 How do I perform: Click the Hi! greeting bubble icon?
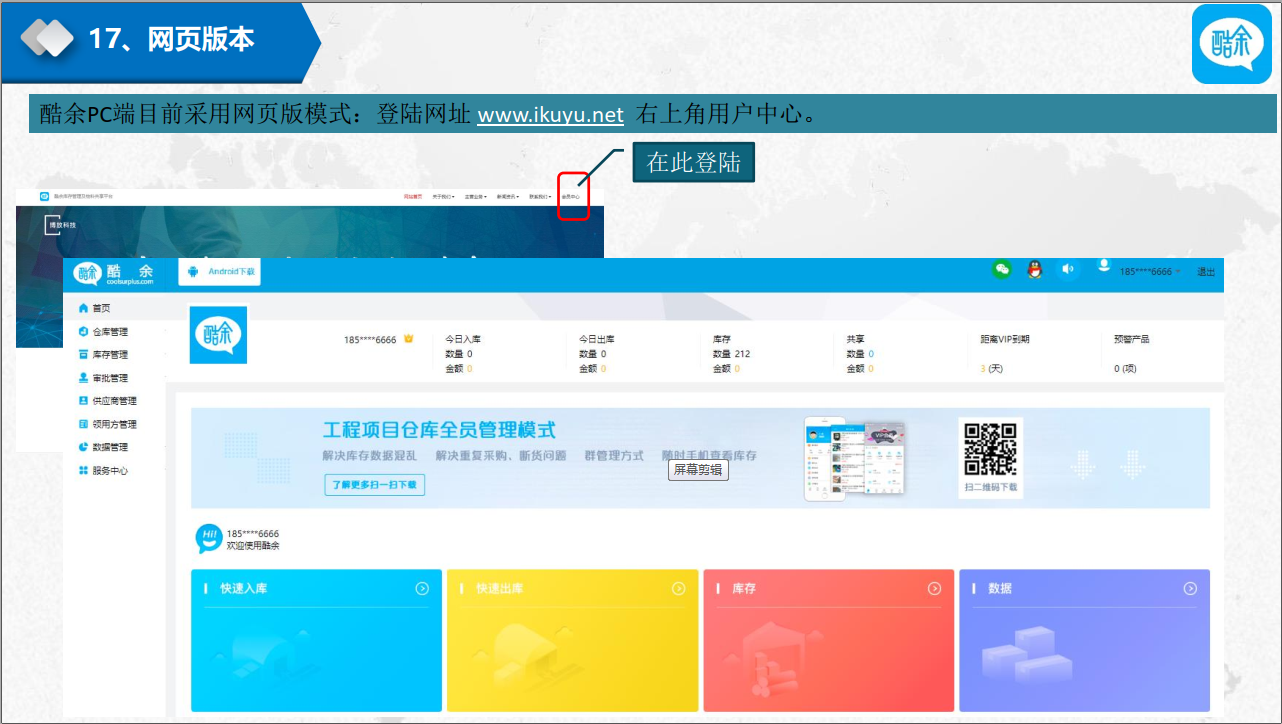[209, 539]
